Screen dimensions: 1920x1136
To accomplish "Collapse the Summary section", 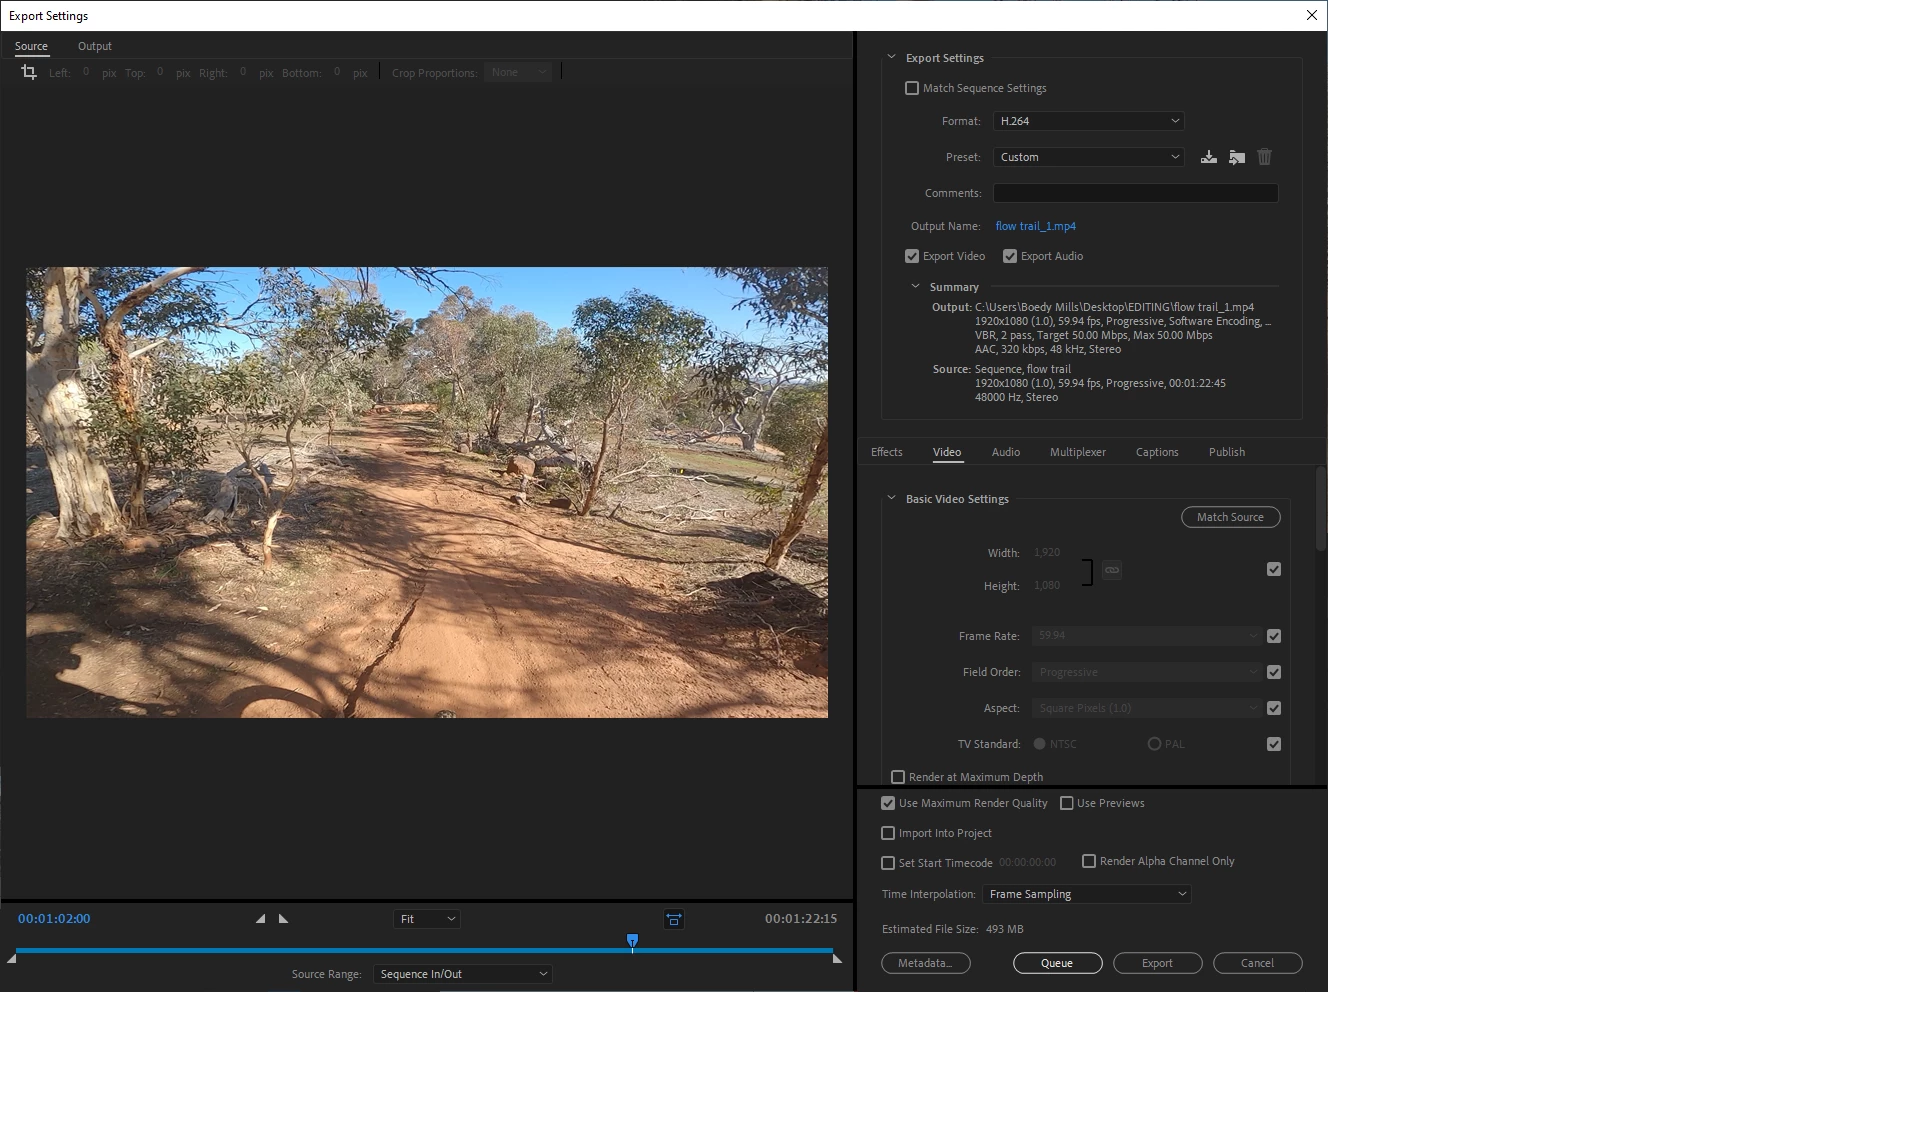I will pos(915,286).
